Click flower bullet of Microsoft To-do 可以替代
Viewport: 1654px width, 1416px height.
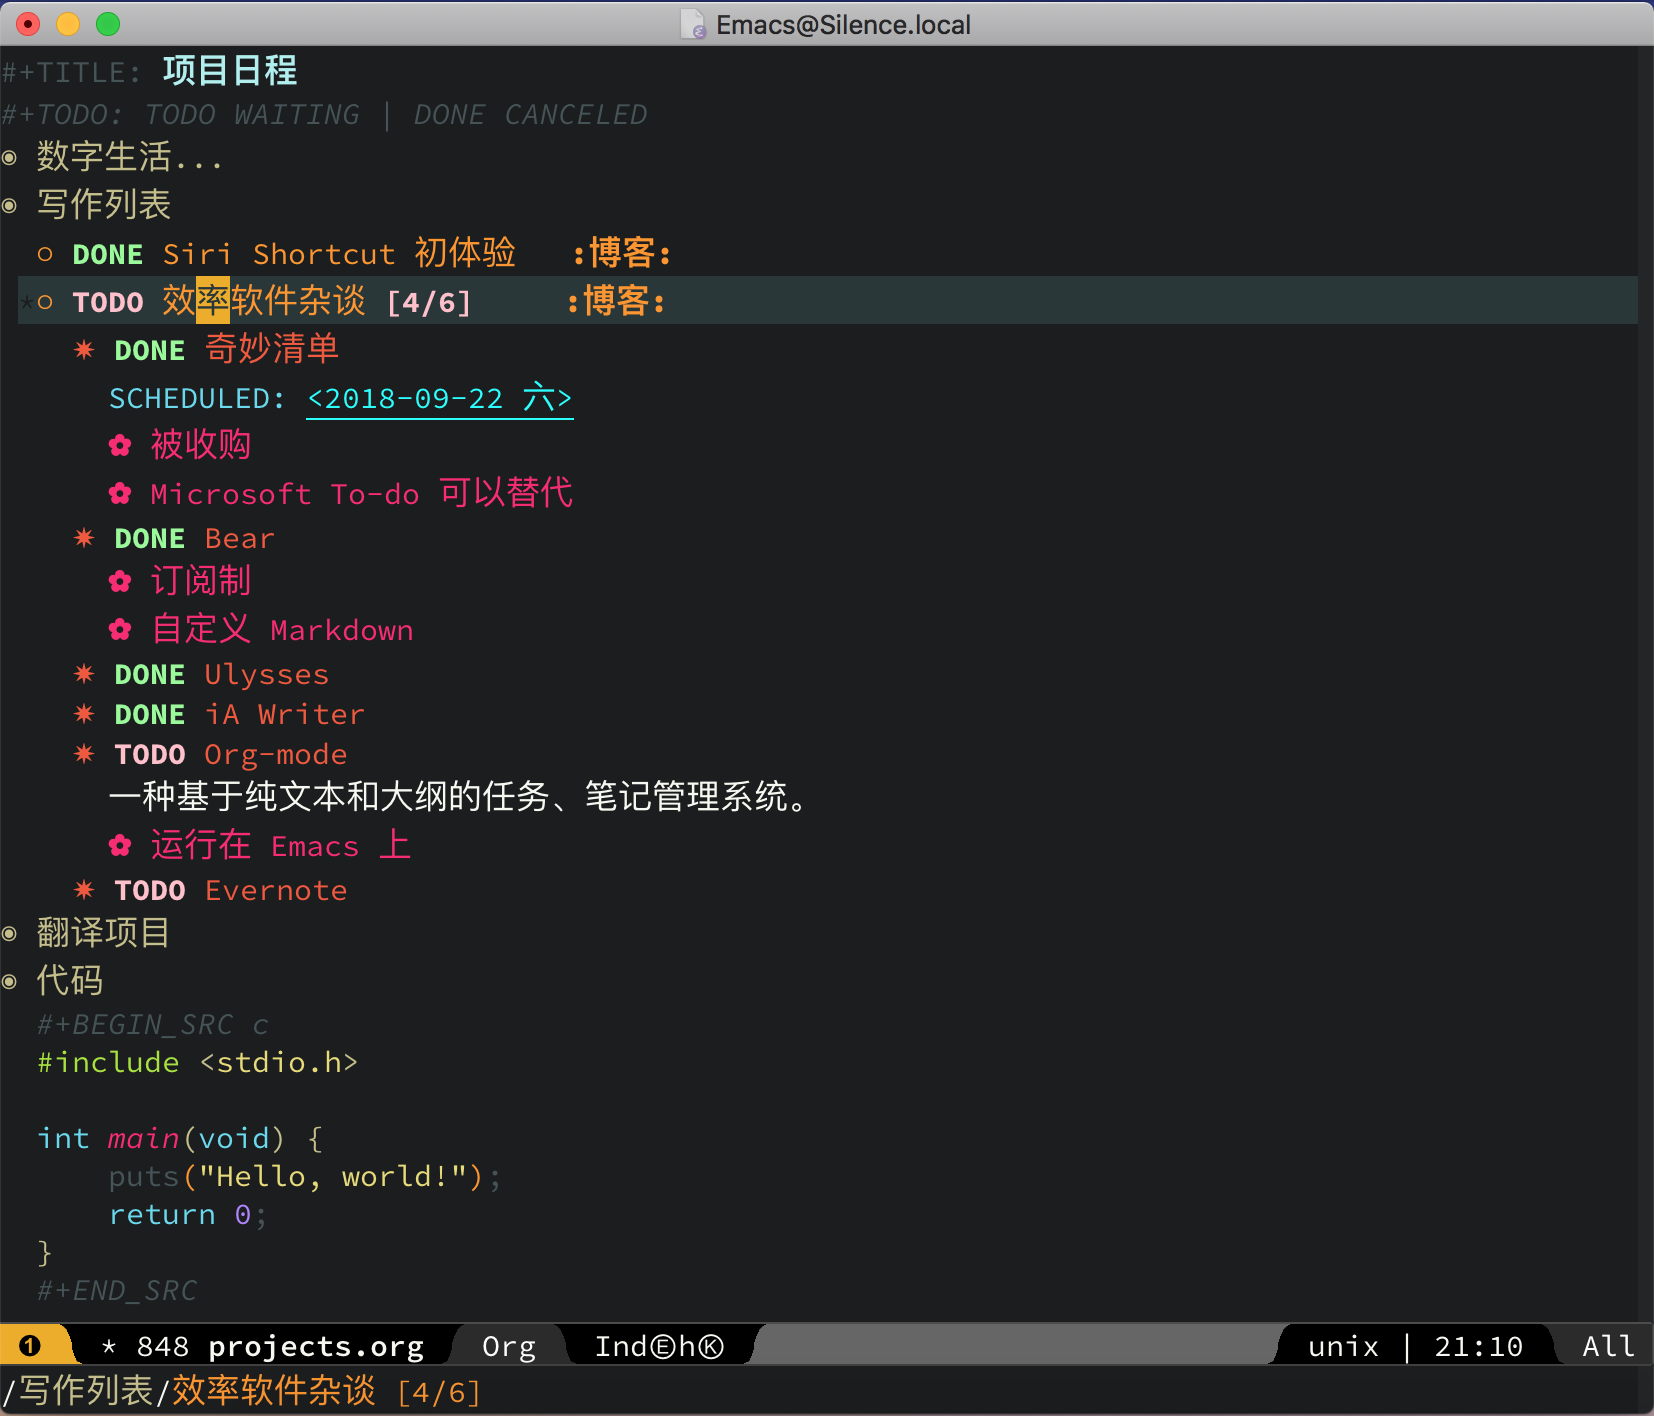120,493
